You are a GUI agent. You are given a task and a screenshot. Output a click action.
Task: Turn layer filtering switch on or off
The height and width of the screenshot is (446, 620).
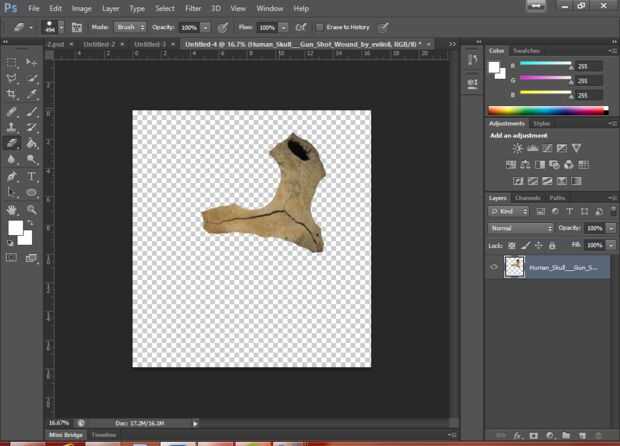pyautogui.click(x=613, y=211)
